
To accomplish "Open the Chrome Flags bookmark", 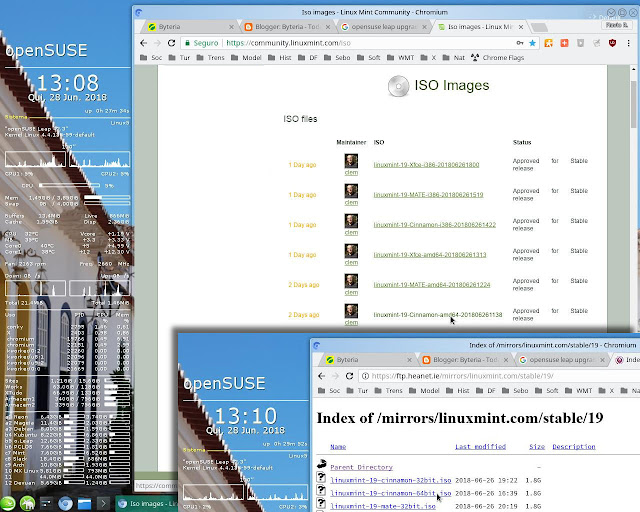I will 498,58.
